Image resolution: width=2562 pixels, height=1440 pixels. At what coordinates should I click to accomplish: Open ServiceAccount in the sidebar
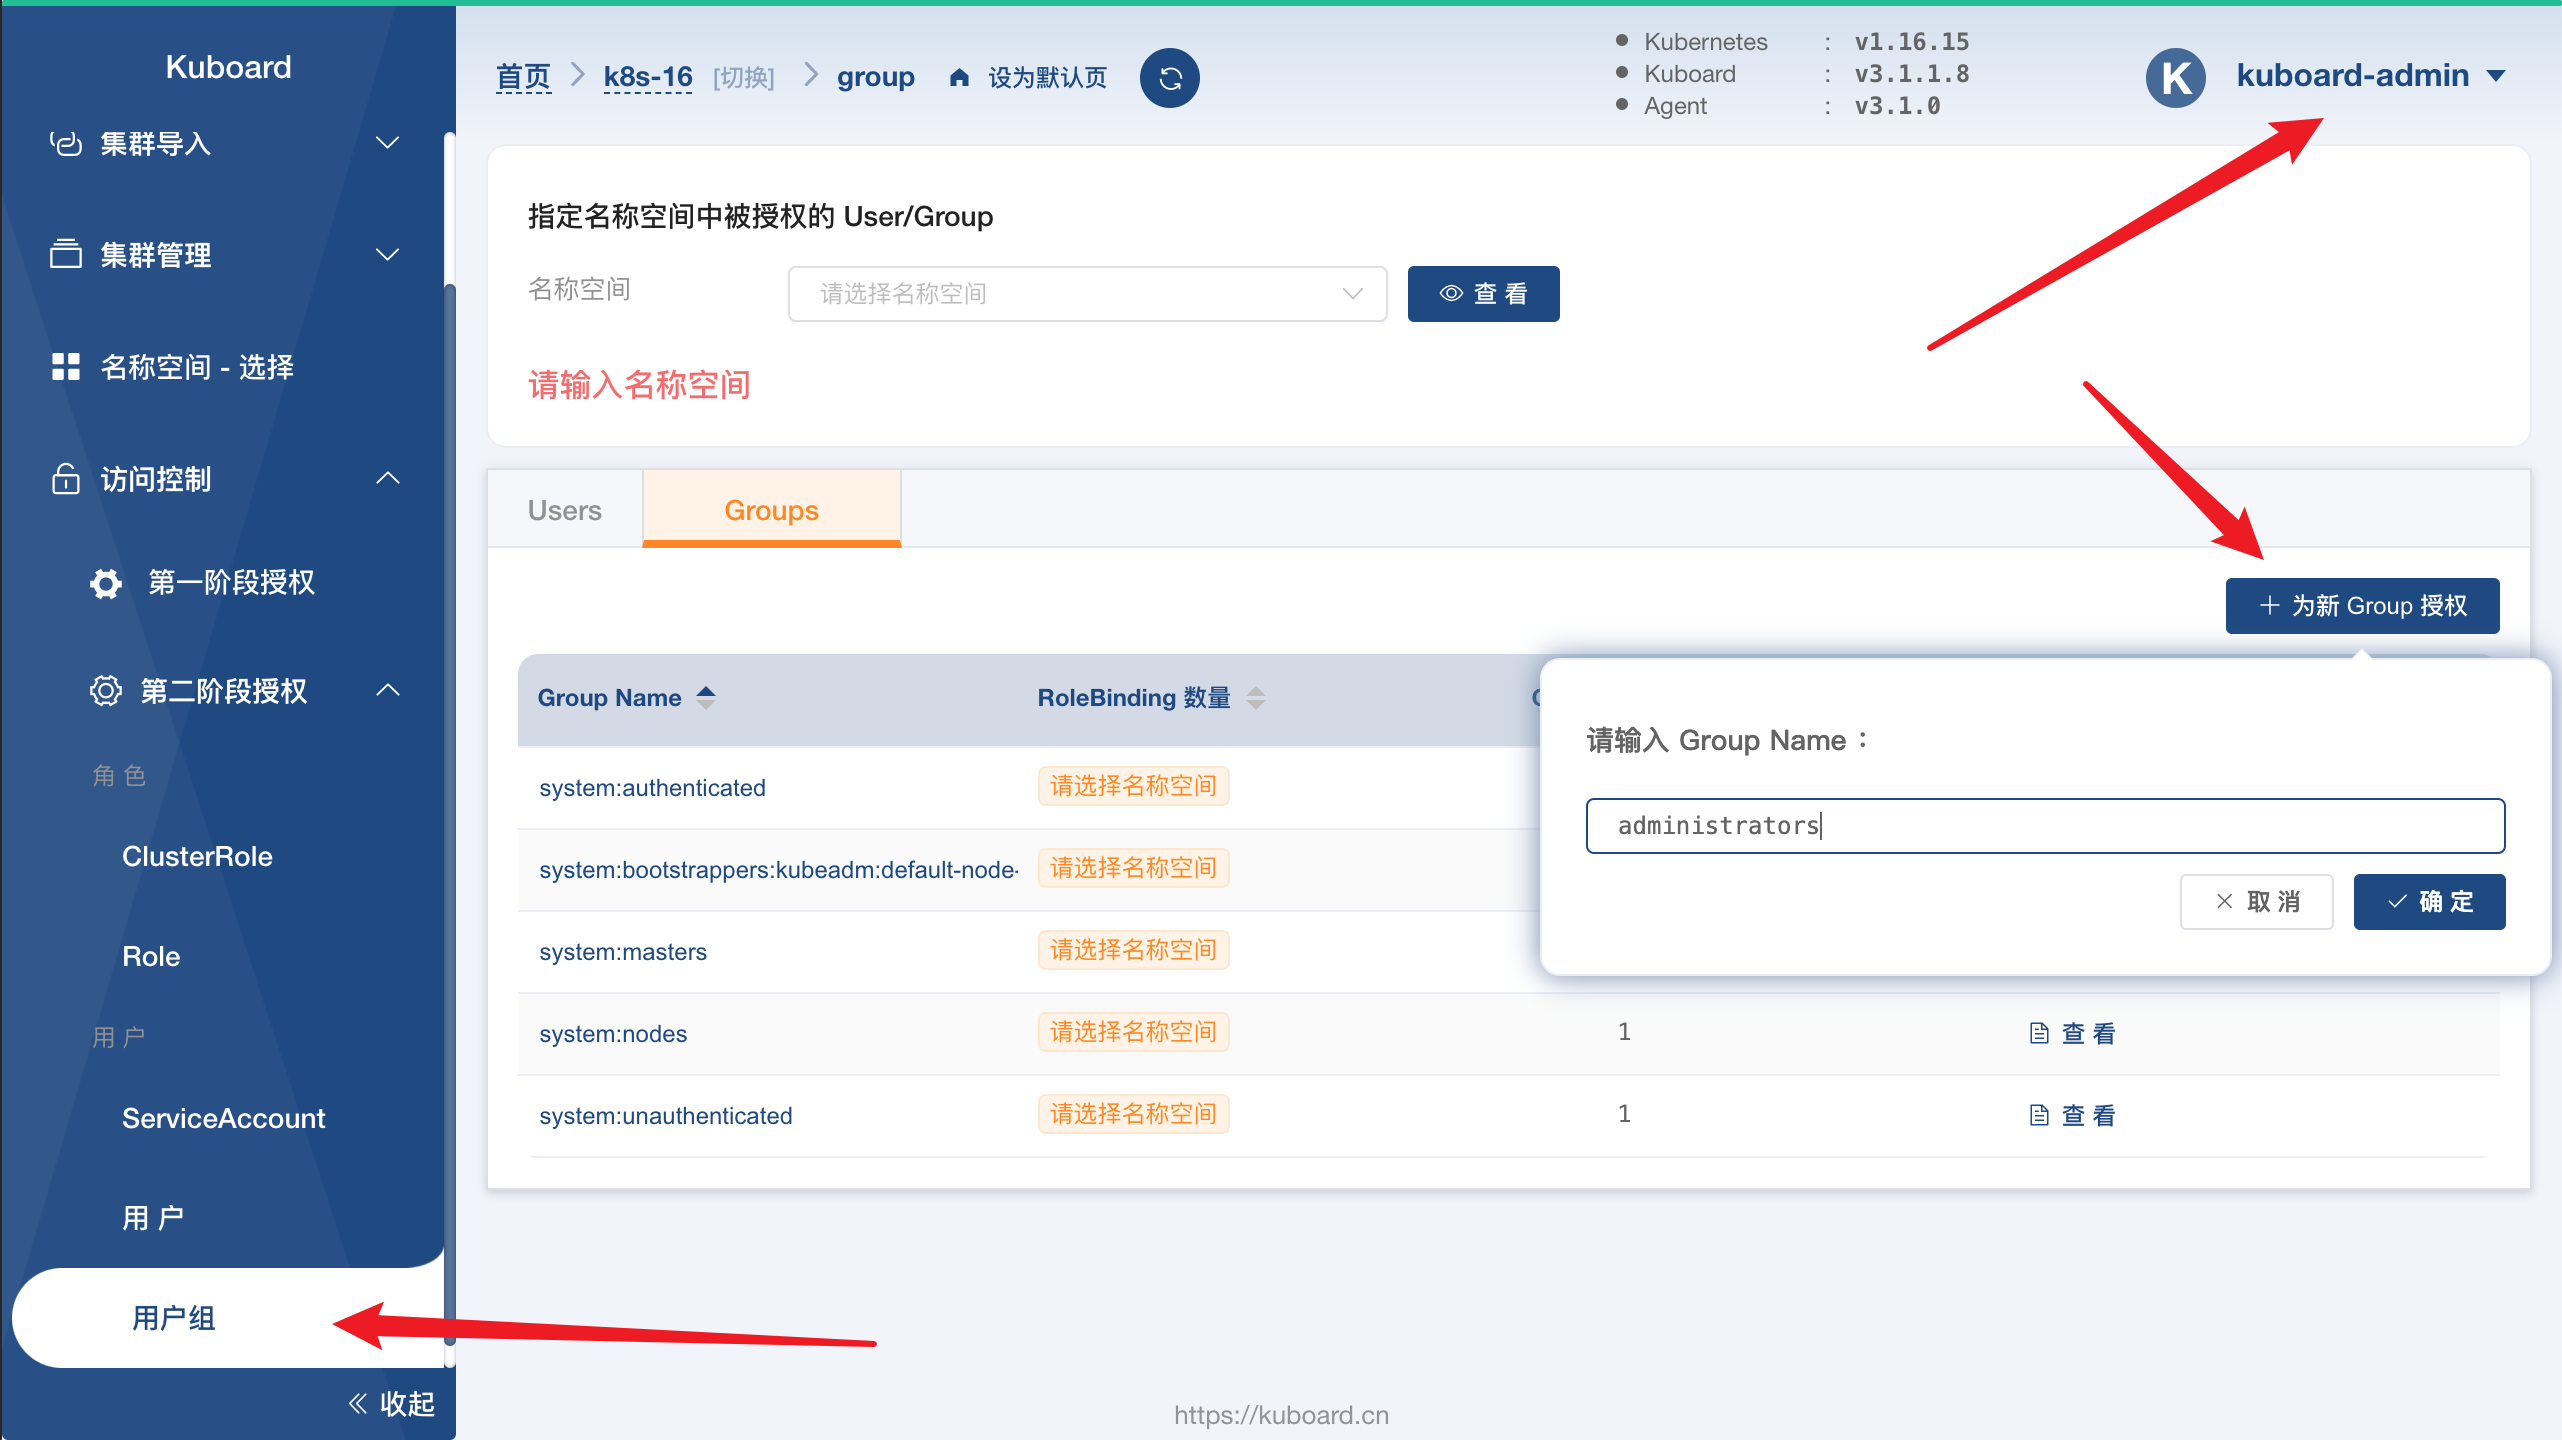coord(224,1119)
